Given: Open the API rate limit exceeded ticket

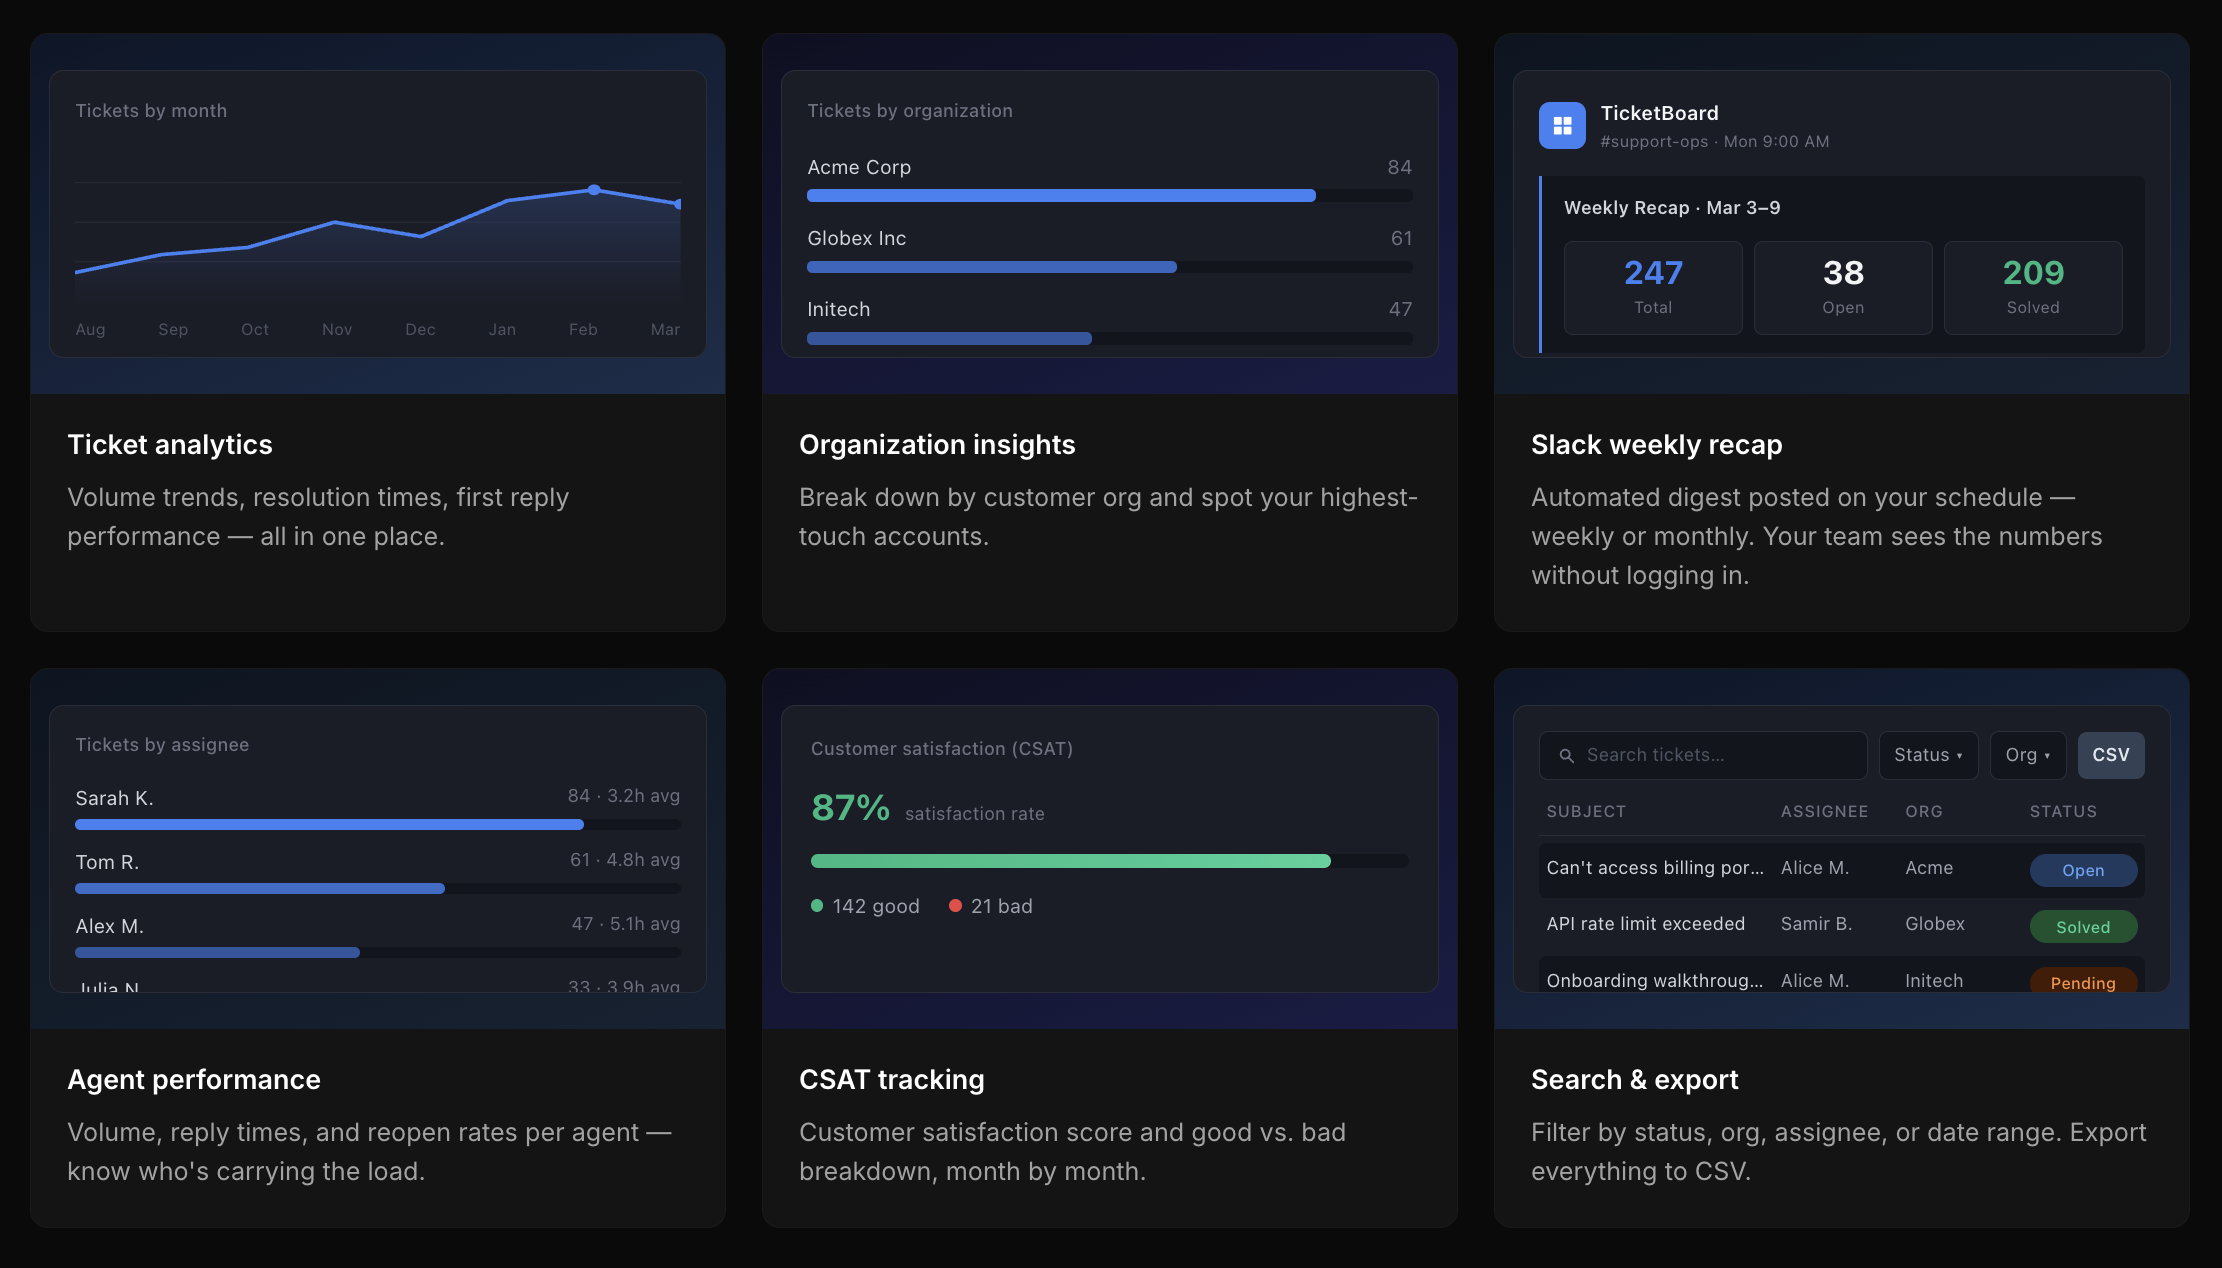Looking at the screenshot, I should pos(1645,924).
